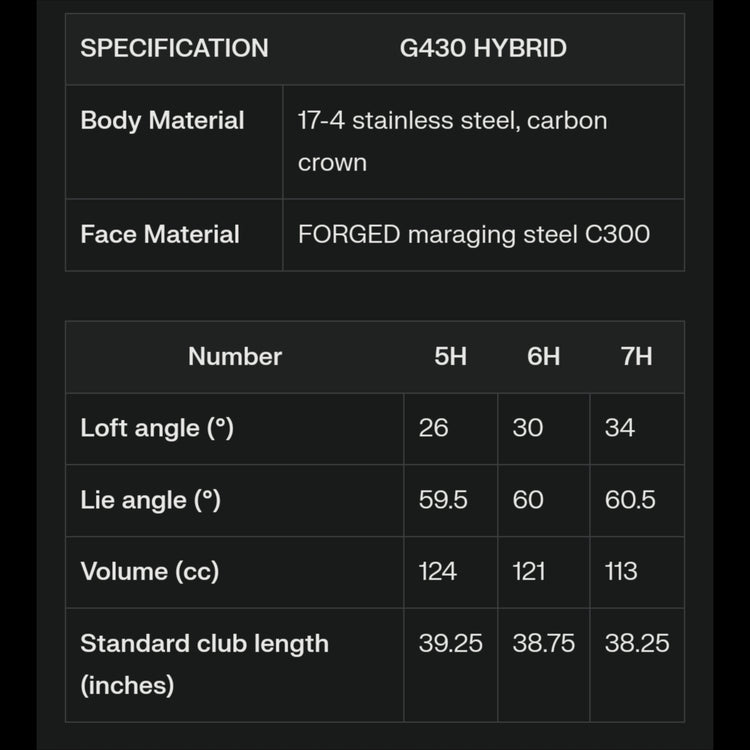750x750 pixels.
Task: Click the 6H column header
Action: 543,356
